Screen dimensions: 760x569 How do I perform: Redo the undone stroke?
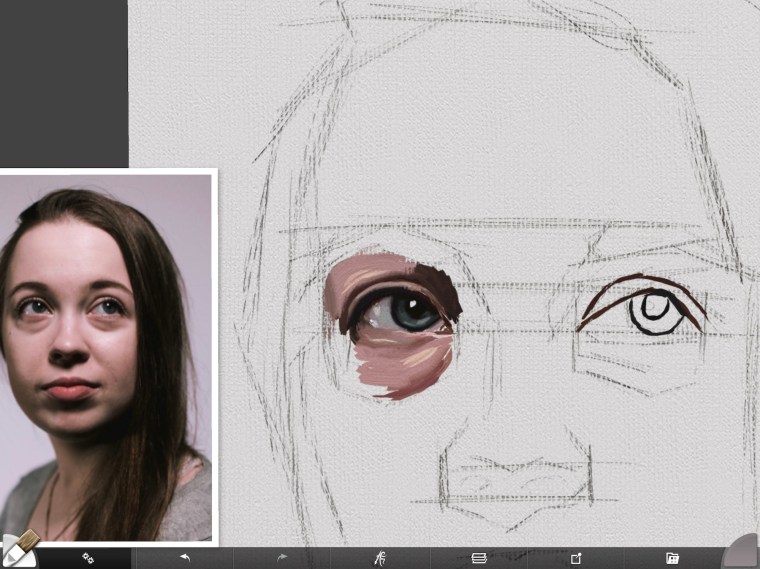click(282, 558)
